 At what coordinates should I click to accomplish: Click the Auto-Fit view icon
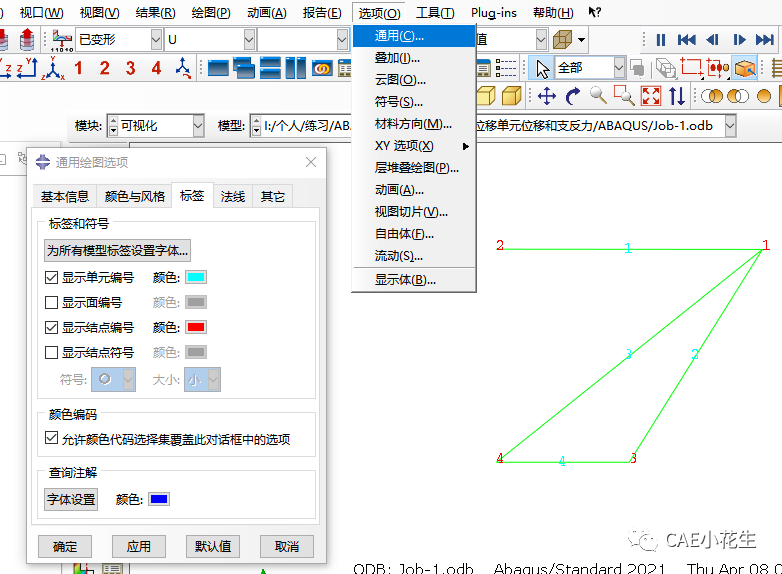651,96
